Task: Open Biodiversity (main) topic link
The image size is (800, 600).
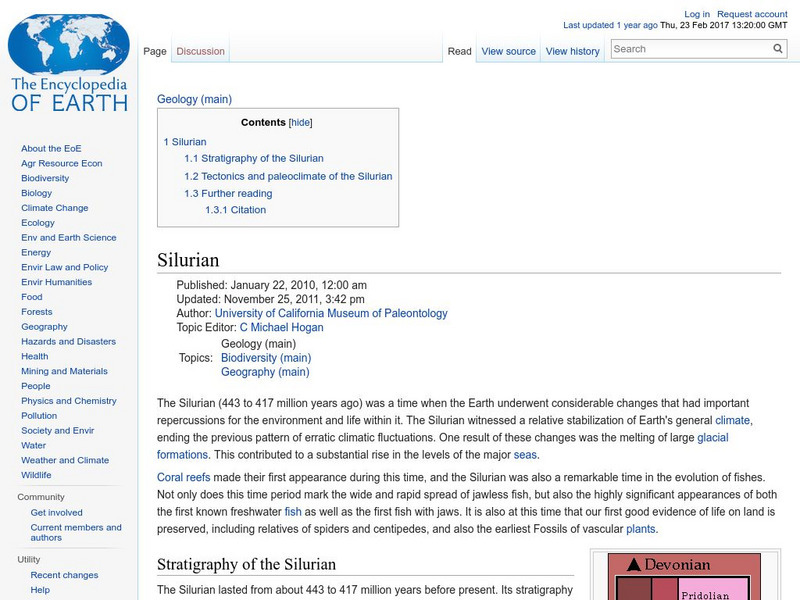Action: click(x=266, y=358)
